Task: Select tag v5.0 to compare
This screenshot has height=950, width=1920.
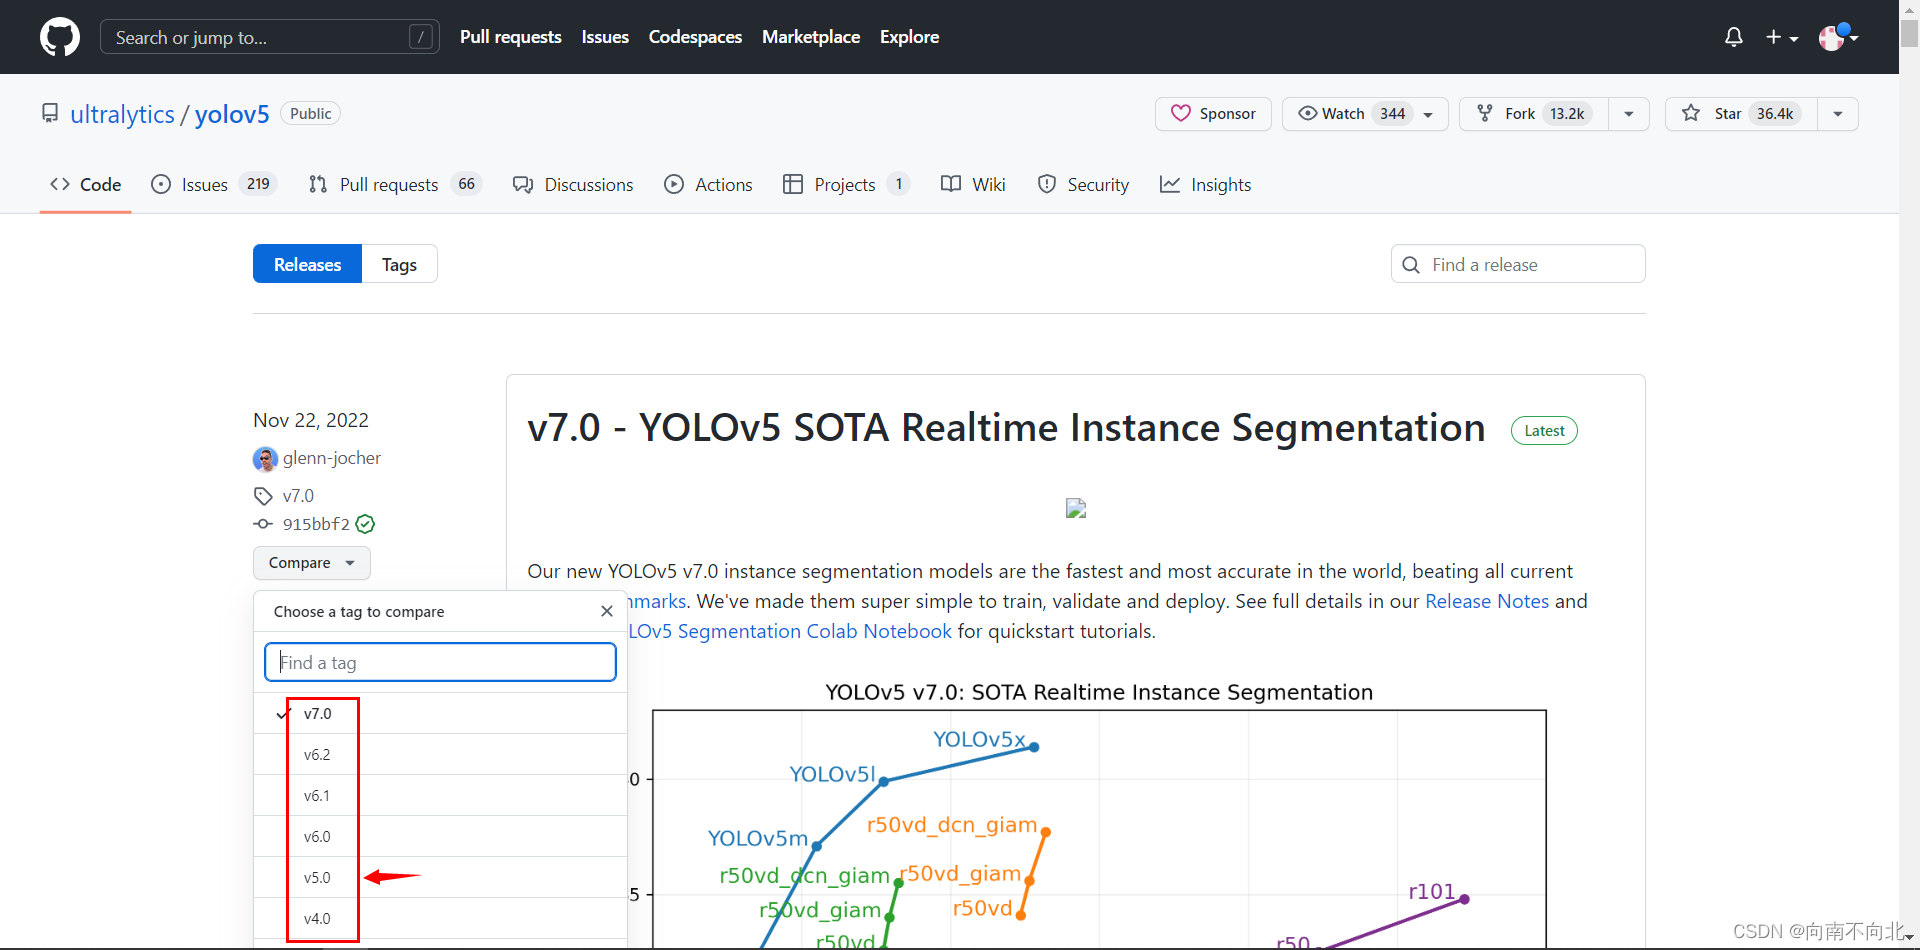Action: point(440,877)
